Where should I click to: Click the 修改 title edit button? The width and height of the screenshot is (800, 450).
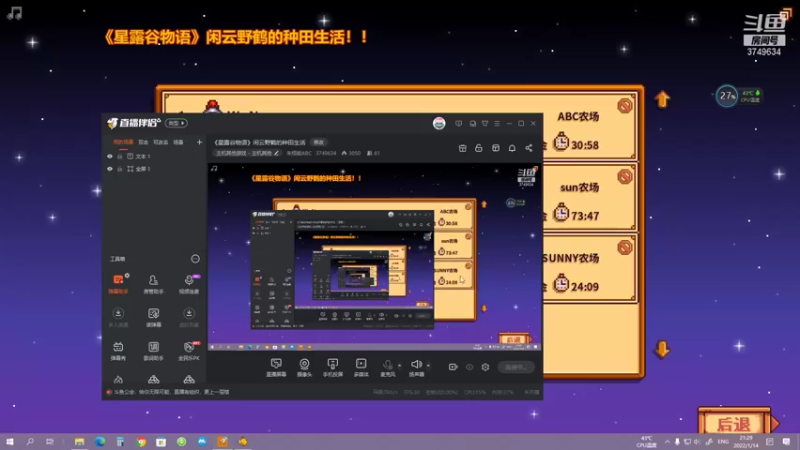pyautogui.click(x=319, y=142)
